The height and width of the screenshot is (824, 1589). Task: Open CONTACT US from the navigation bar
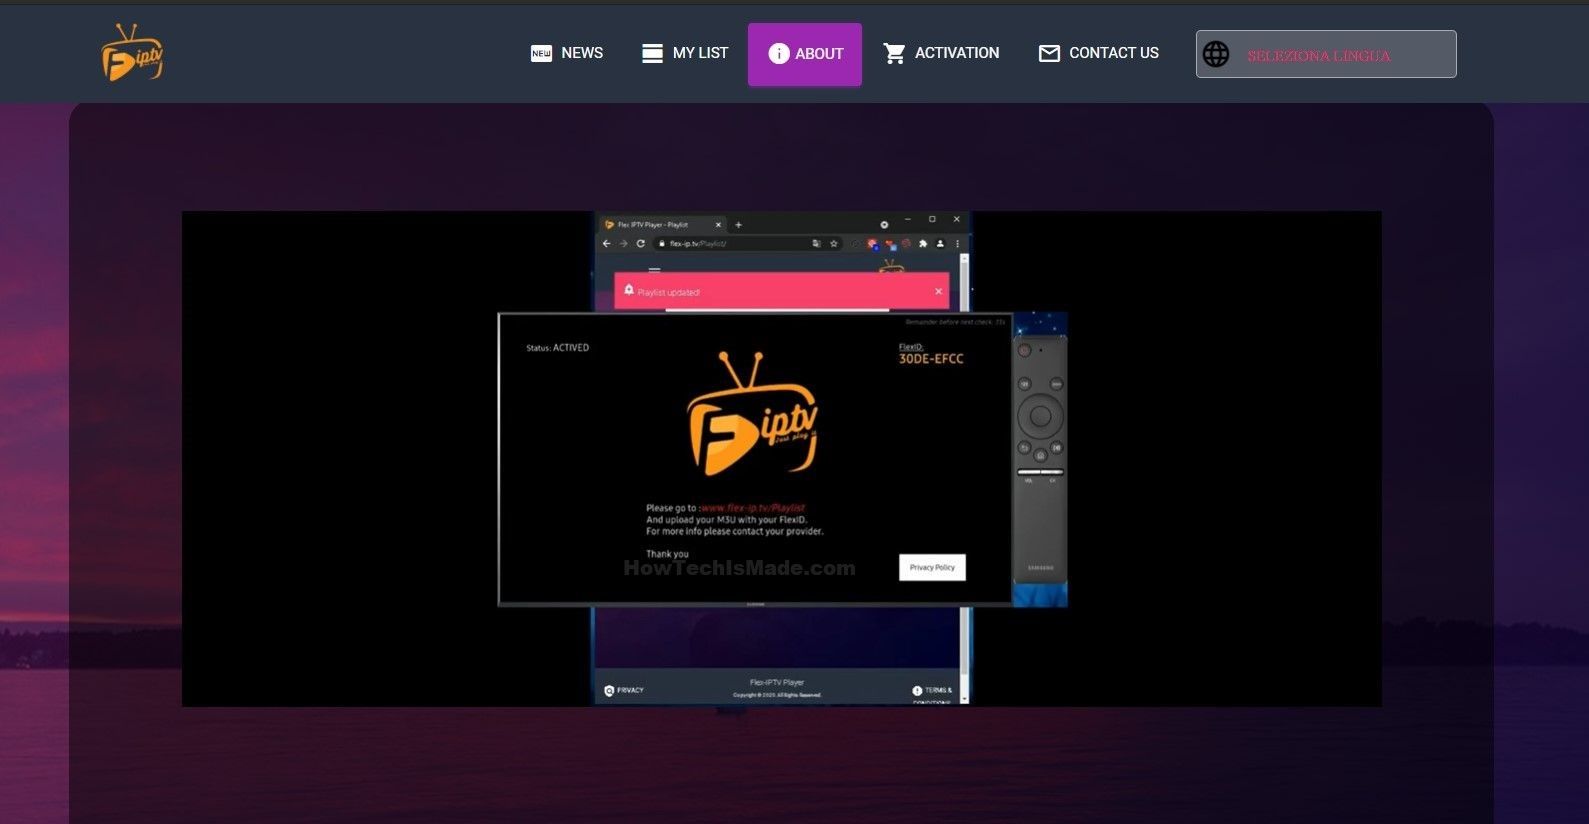point(1098,53)
